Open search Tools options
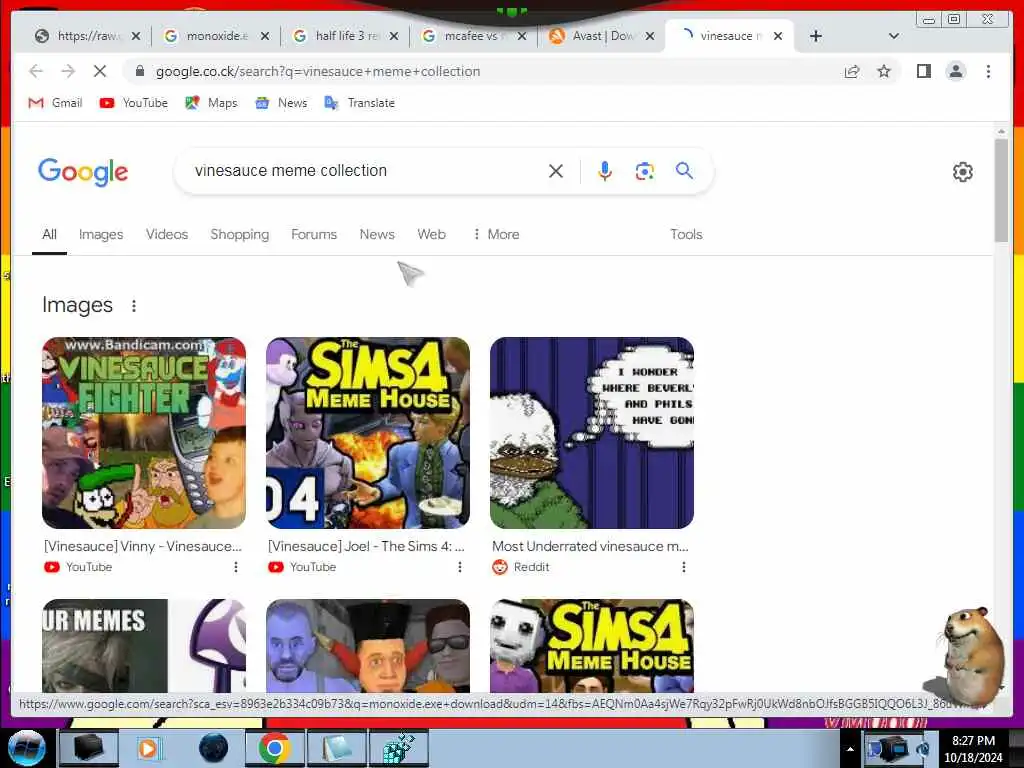1024x768 pixels. (x=686, y=234)
